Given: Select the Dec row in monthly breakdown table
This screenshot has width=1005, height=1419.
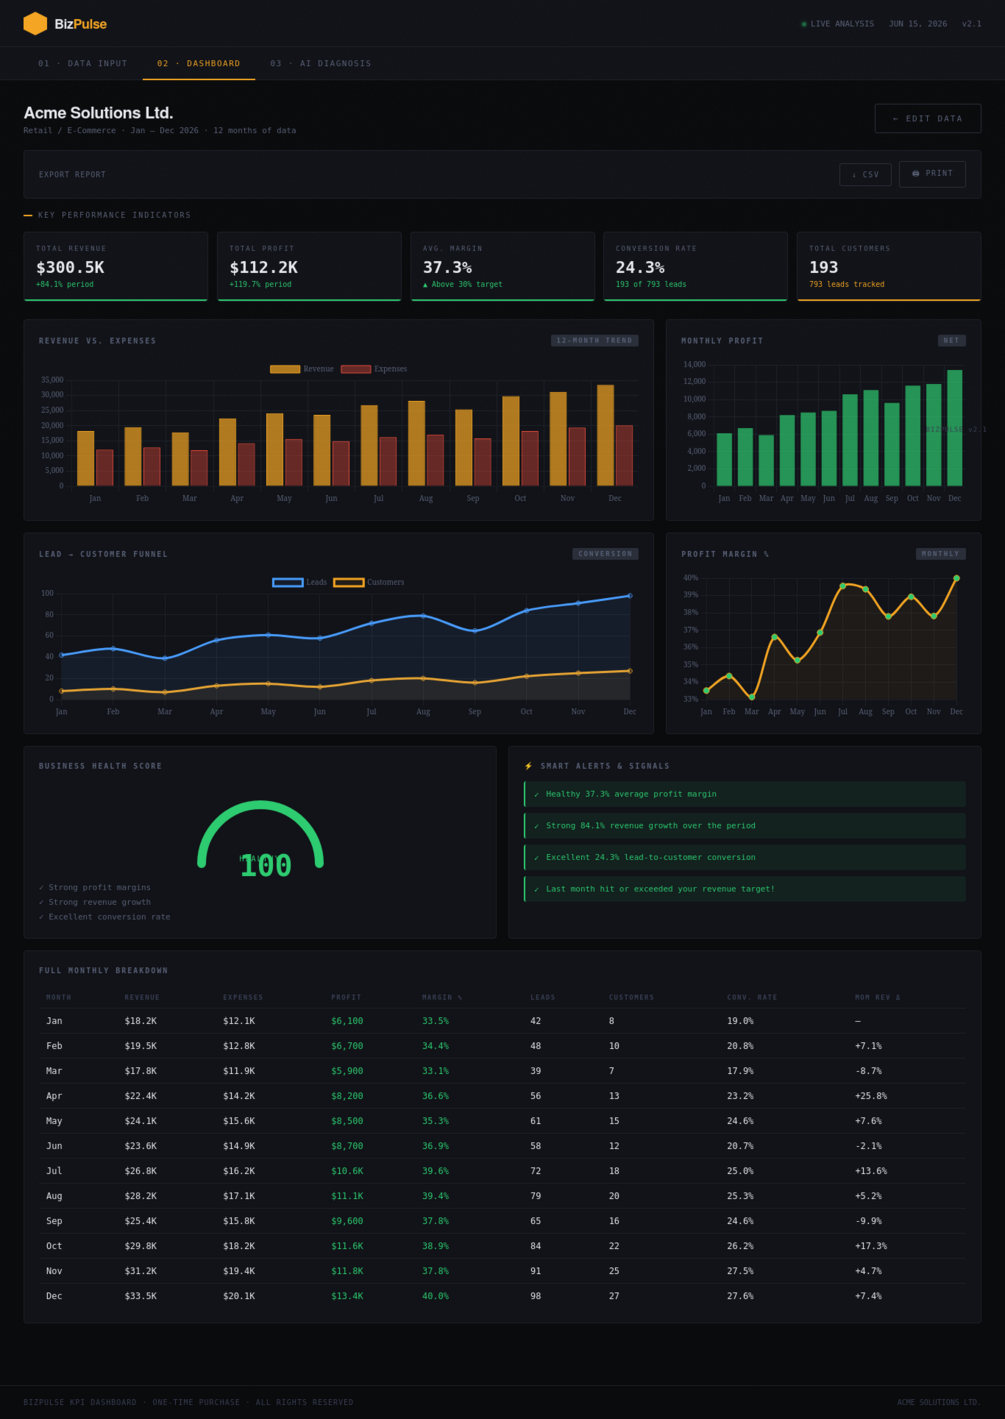Looking at the screenshot, I should pyautogui.click(x=502, y=1296).
